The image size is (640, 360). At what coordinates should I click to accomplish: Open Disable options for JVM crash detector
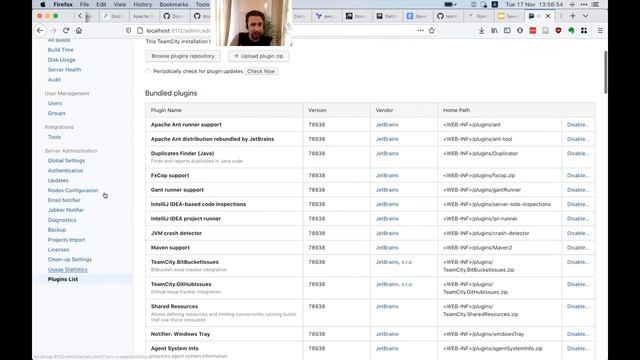[x=578, y=233]
